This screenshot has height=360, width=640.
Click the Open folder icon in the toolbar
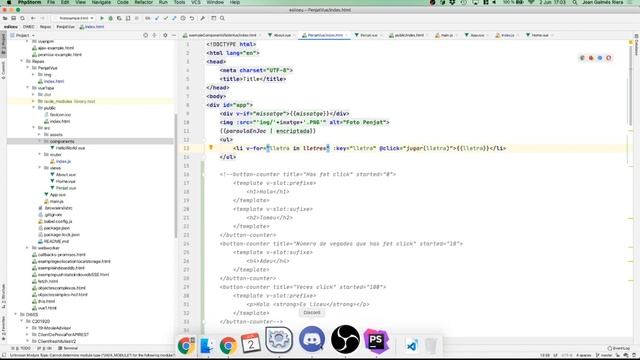pos(5,18)
